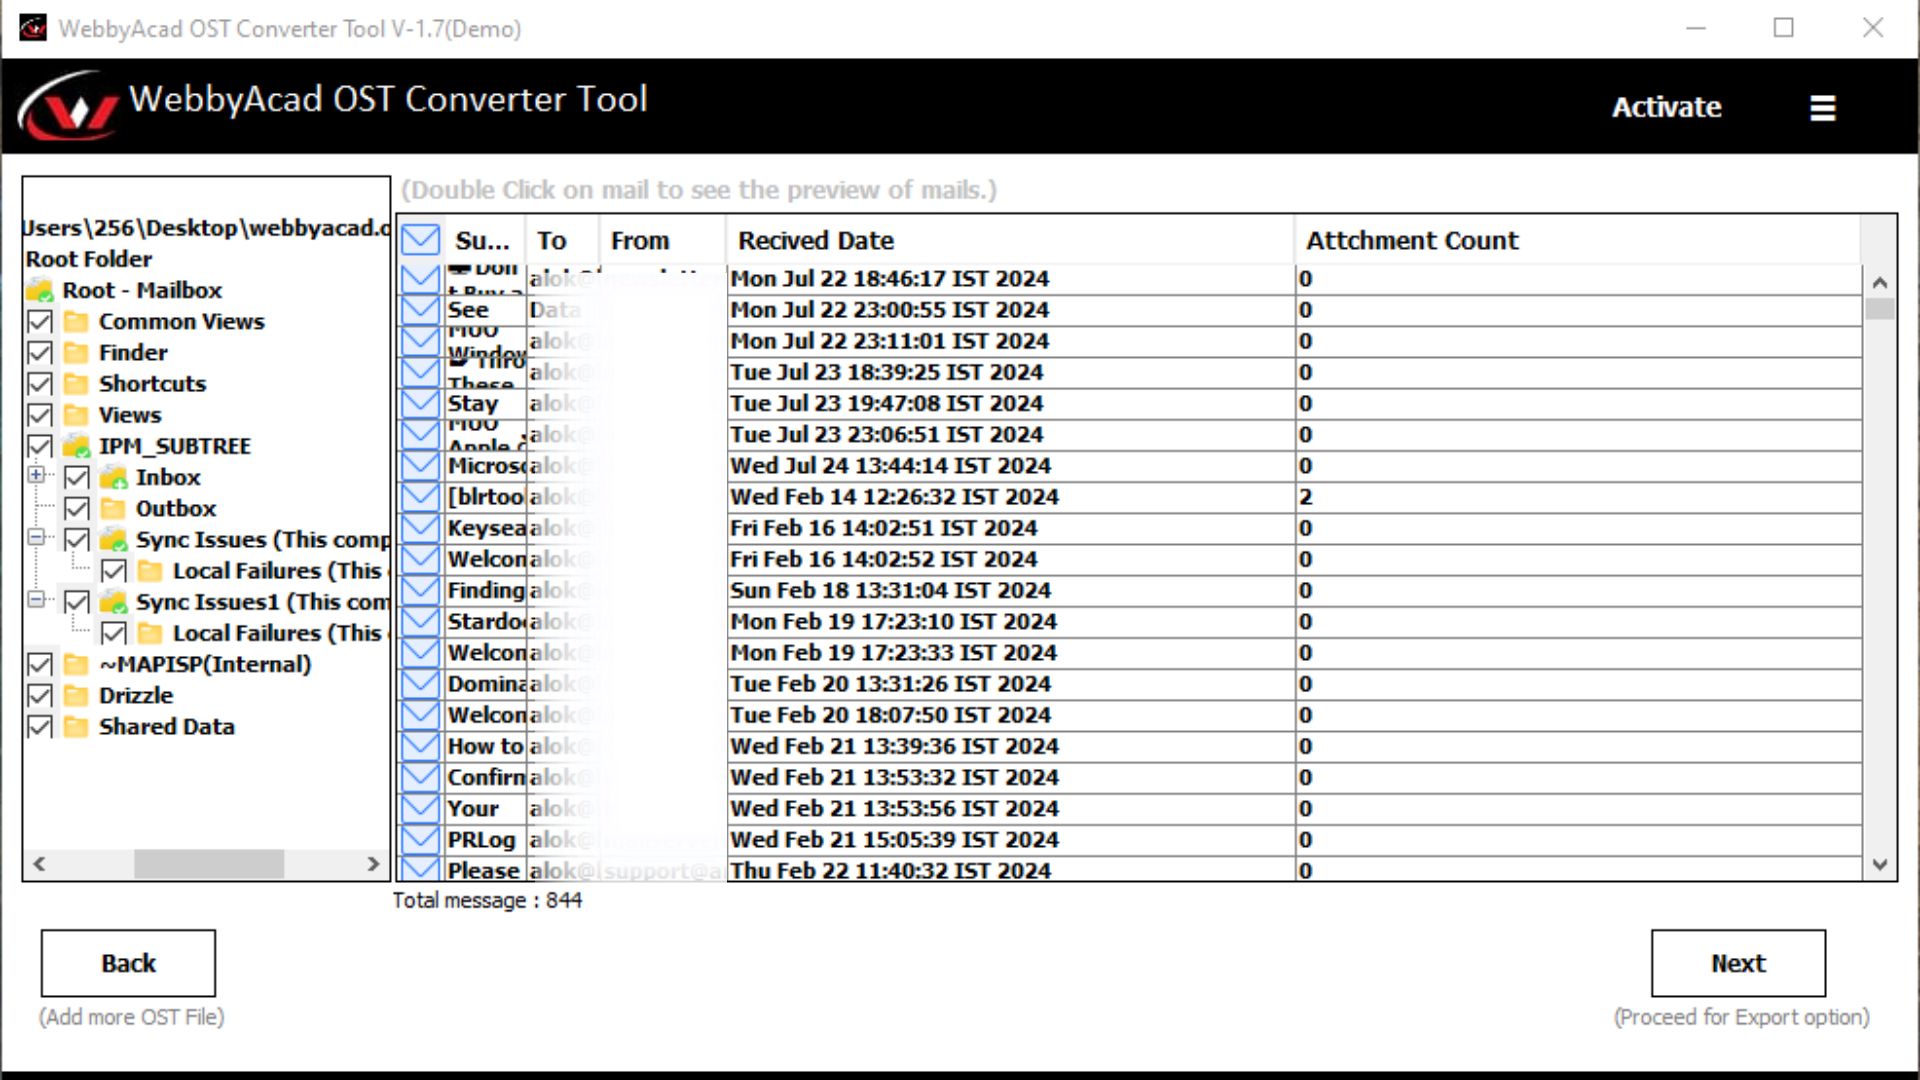Click the ~MAPISP(Internal) folder icon
This screenshot has width=1920, height=1080.
point(76,664)
